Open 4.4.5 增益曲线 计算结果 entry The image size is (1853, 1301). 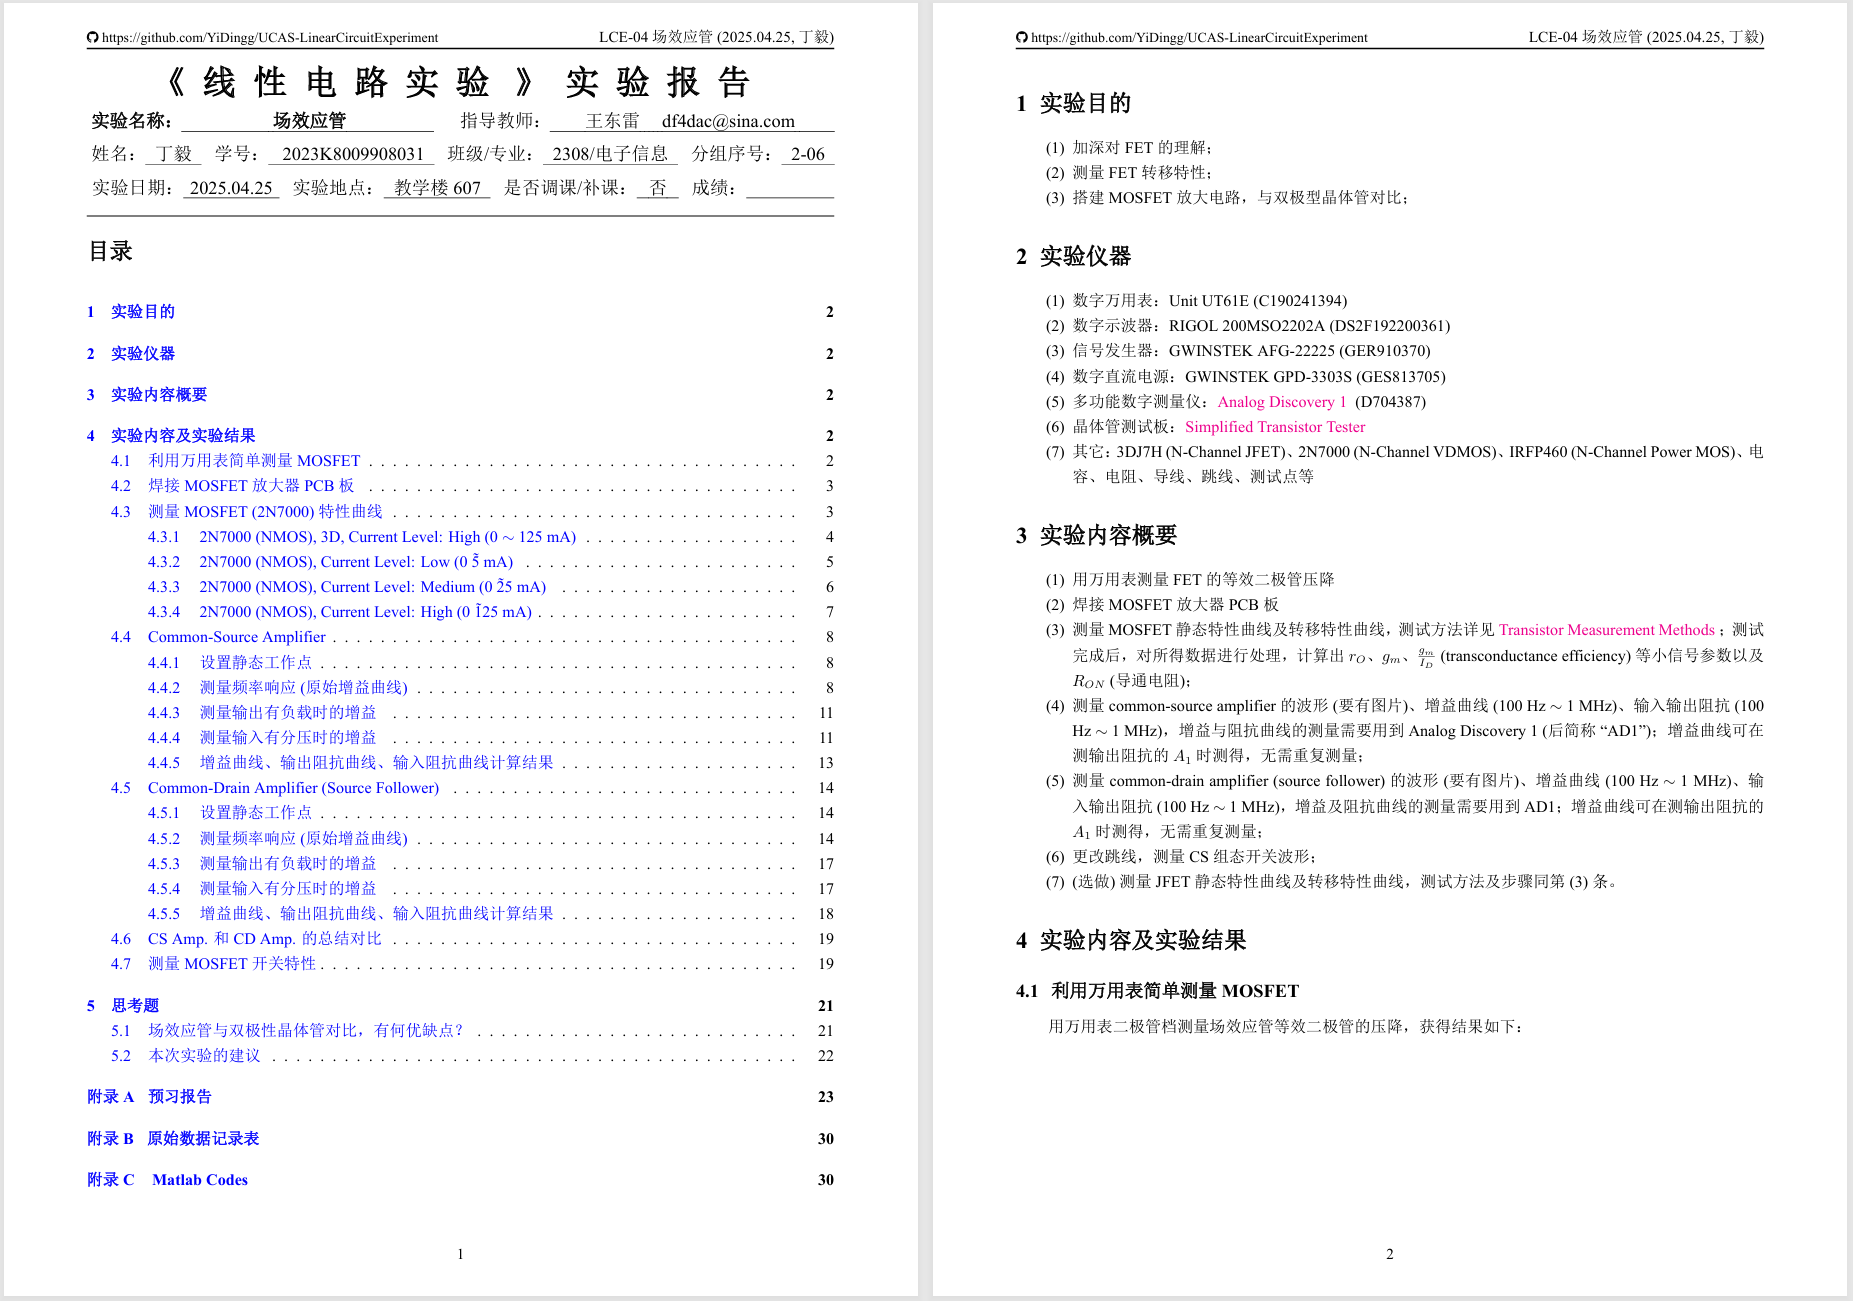tap(351, 763)
